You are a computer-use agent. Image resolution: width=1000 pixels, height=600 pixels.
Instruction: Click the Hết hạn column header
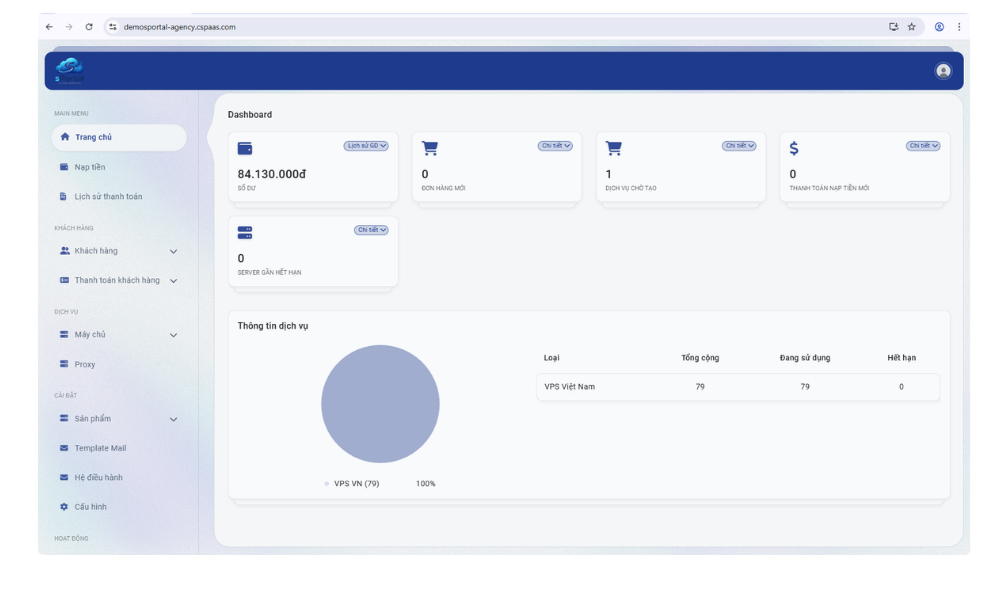pos(901,358)
